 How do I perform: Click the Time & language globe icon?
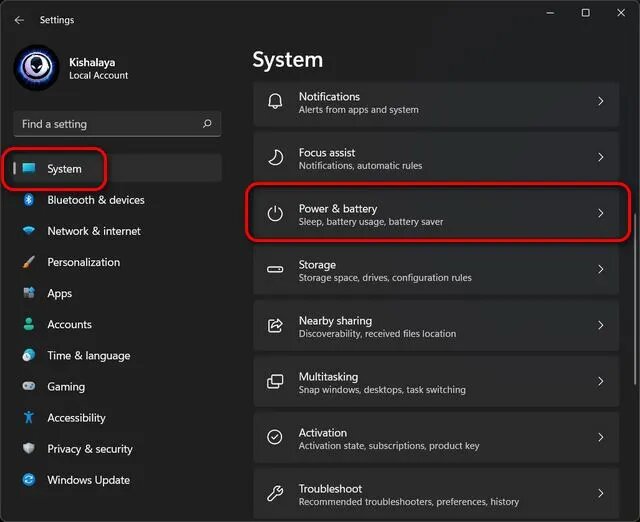pyautogui.click(x=29, y=355)
